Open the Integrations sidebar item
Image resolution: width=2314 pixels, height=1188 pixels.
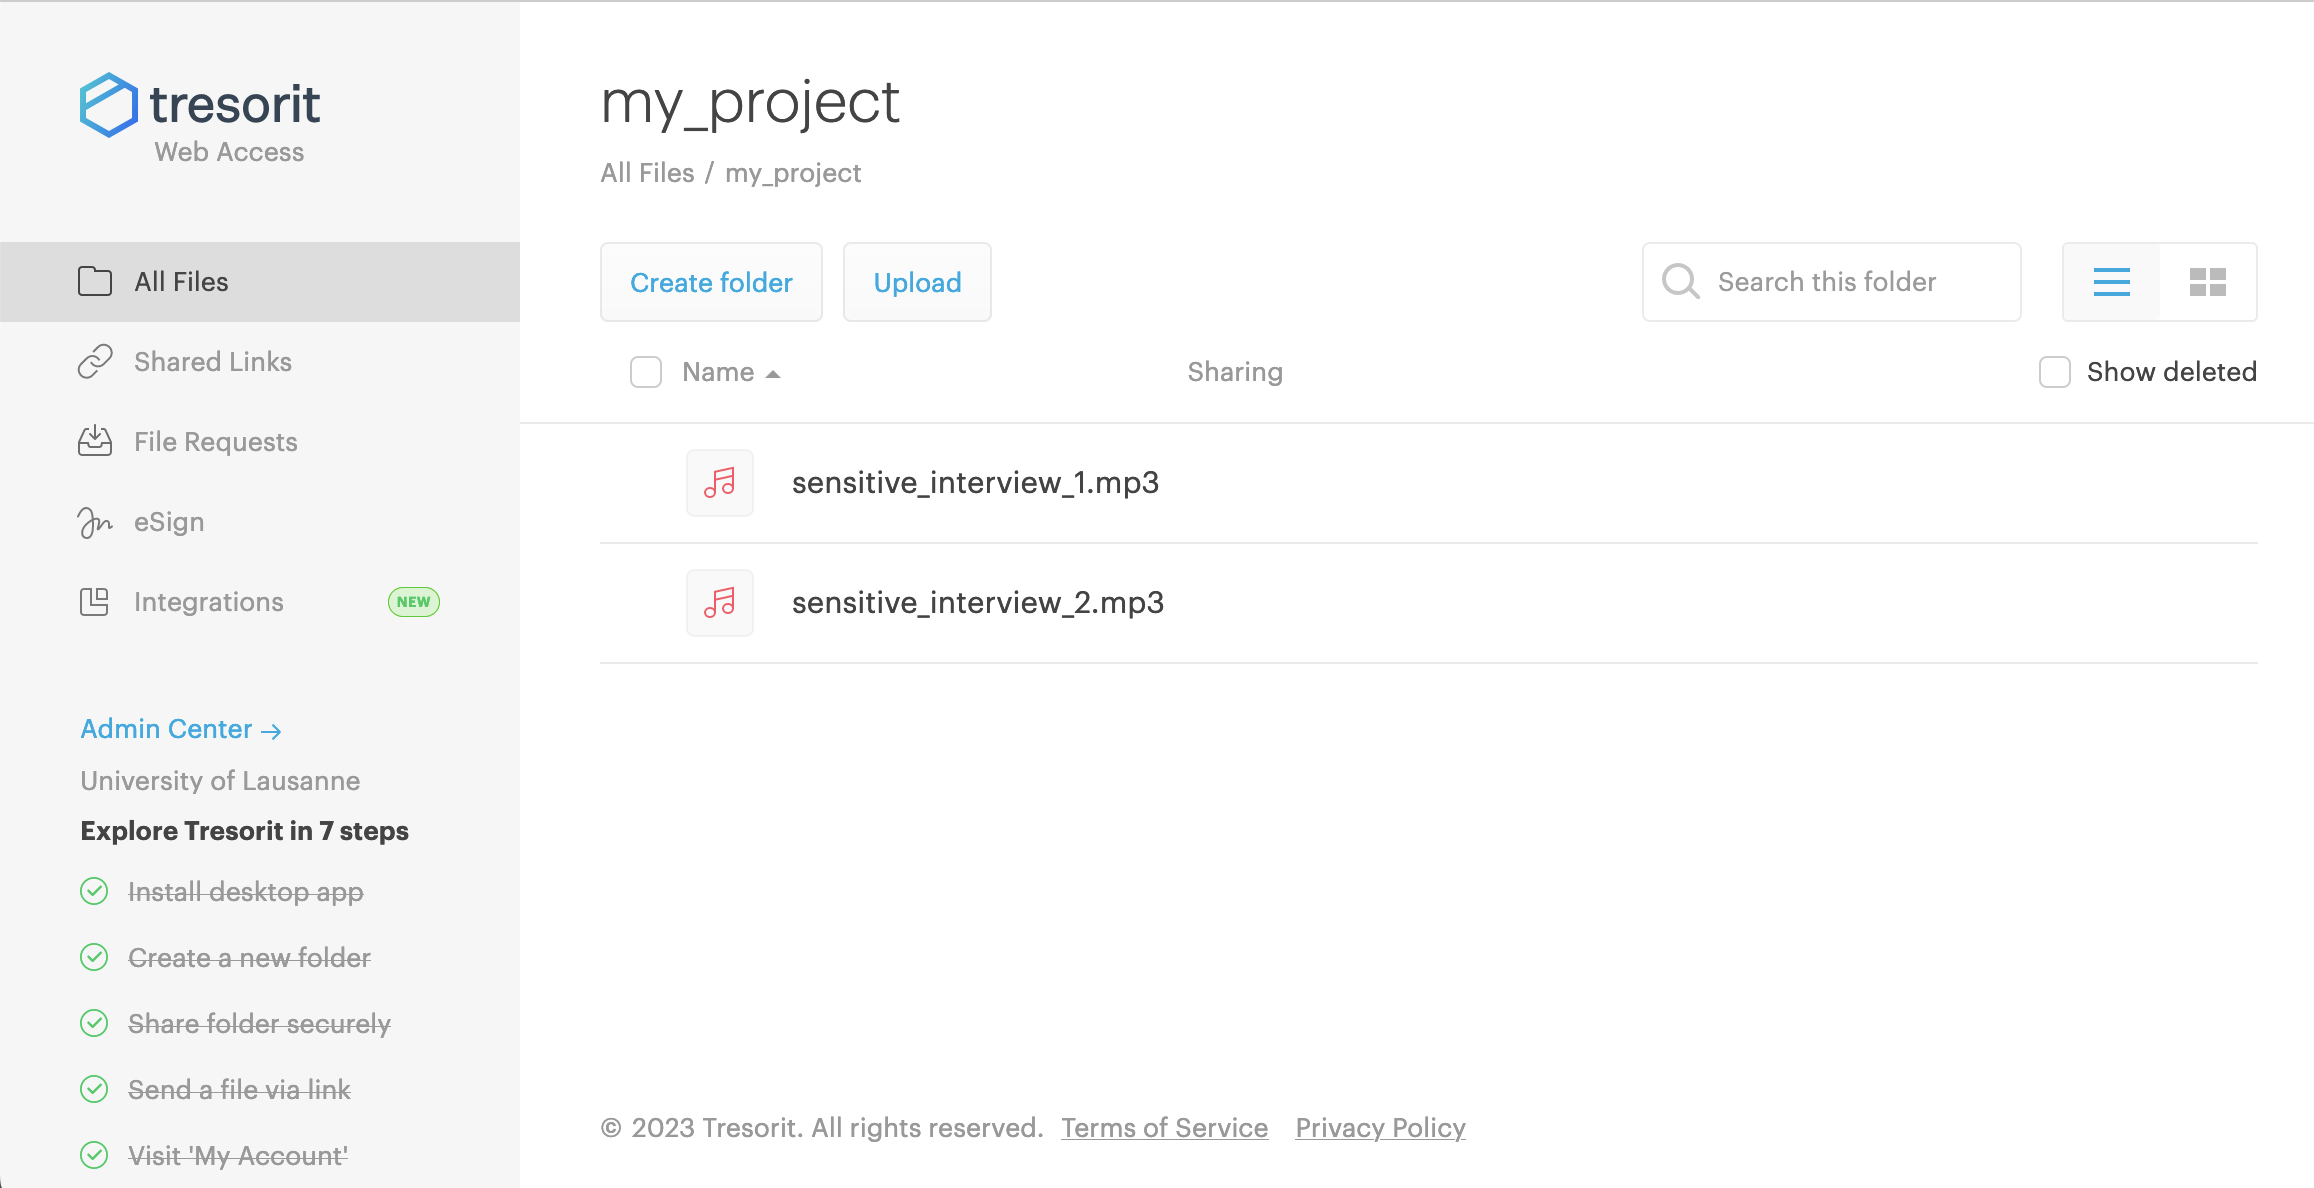(x=209, y=602)
